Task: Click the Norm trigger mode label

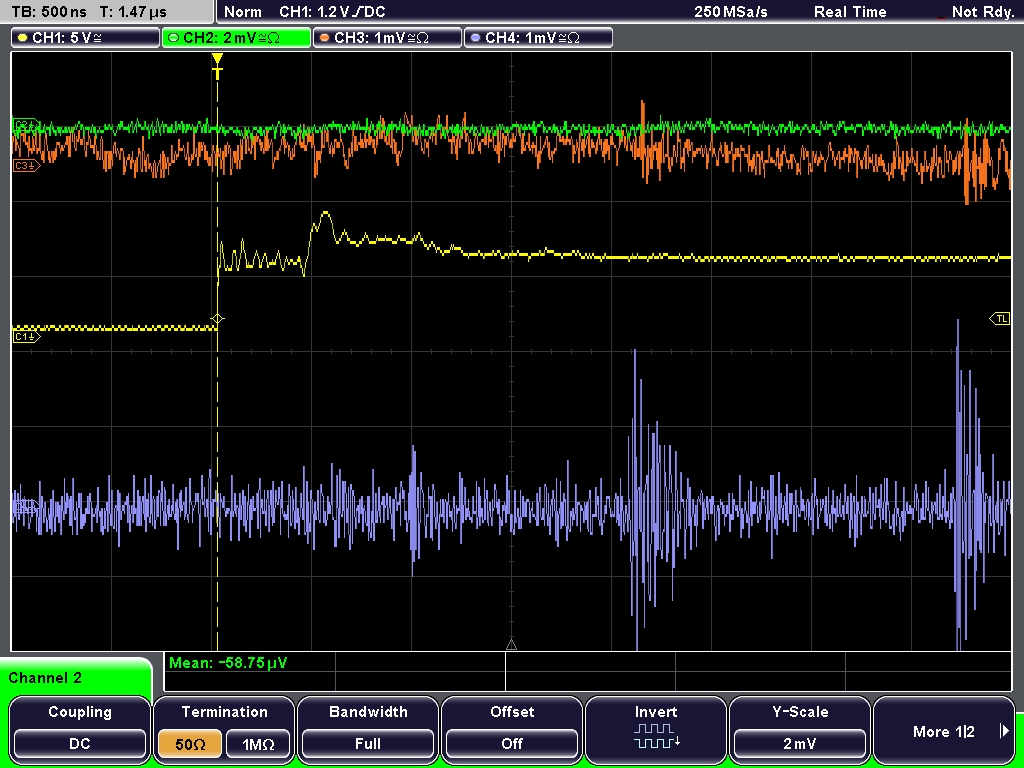Action: [243, 12]
